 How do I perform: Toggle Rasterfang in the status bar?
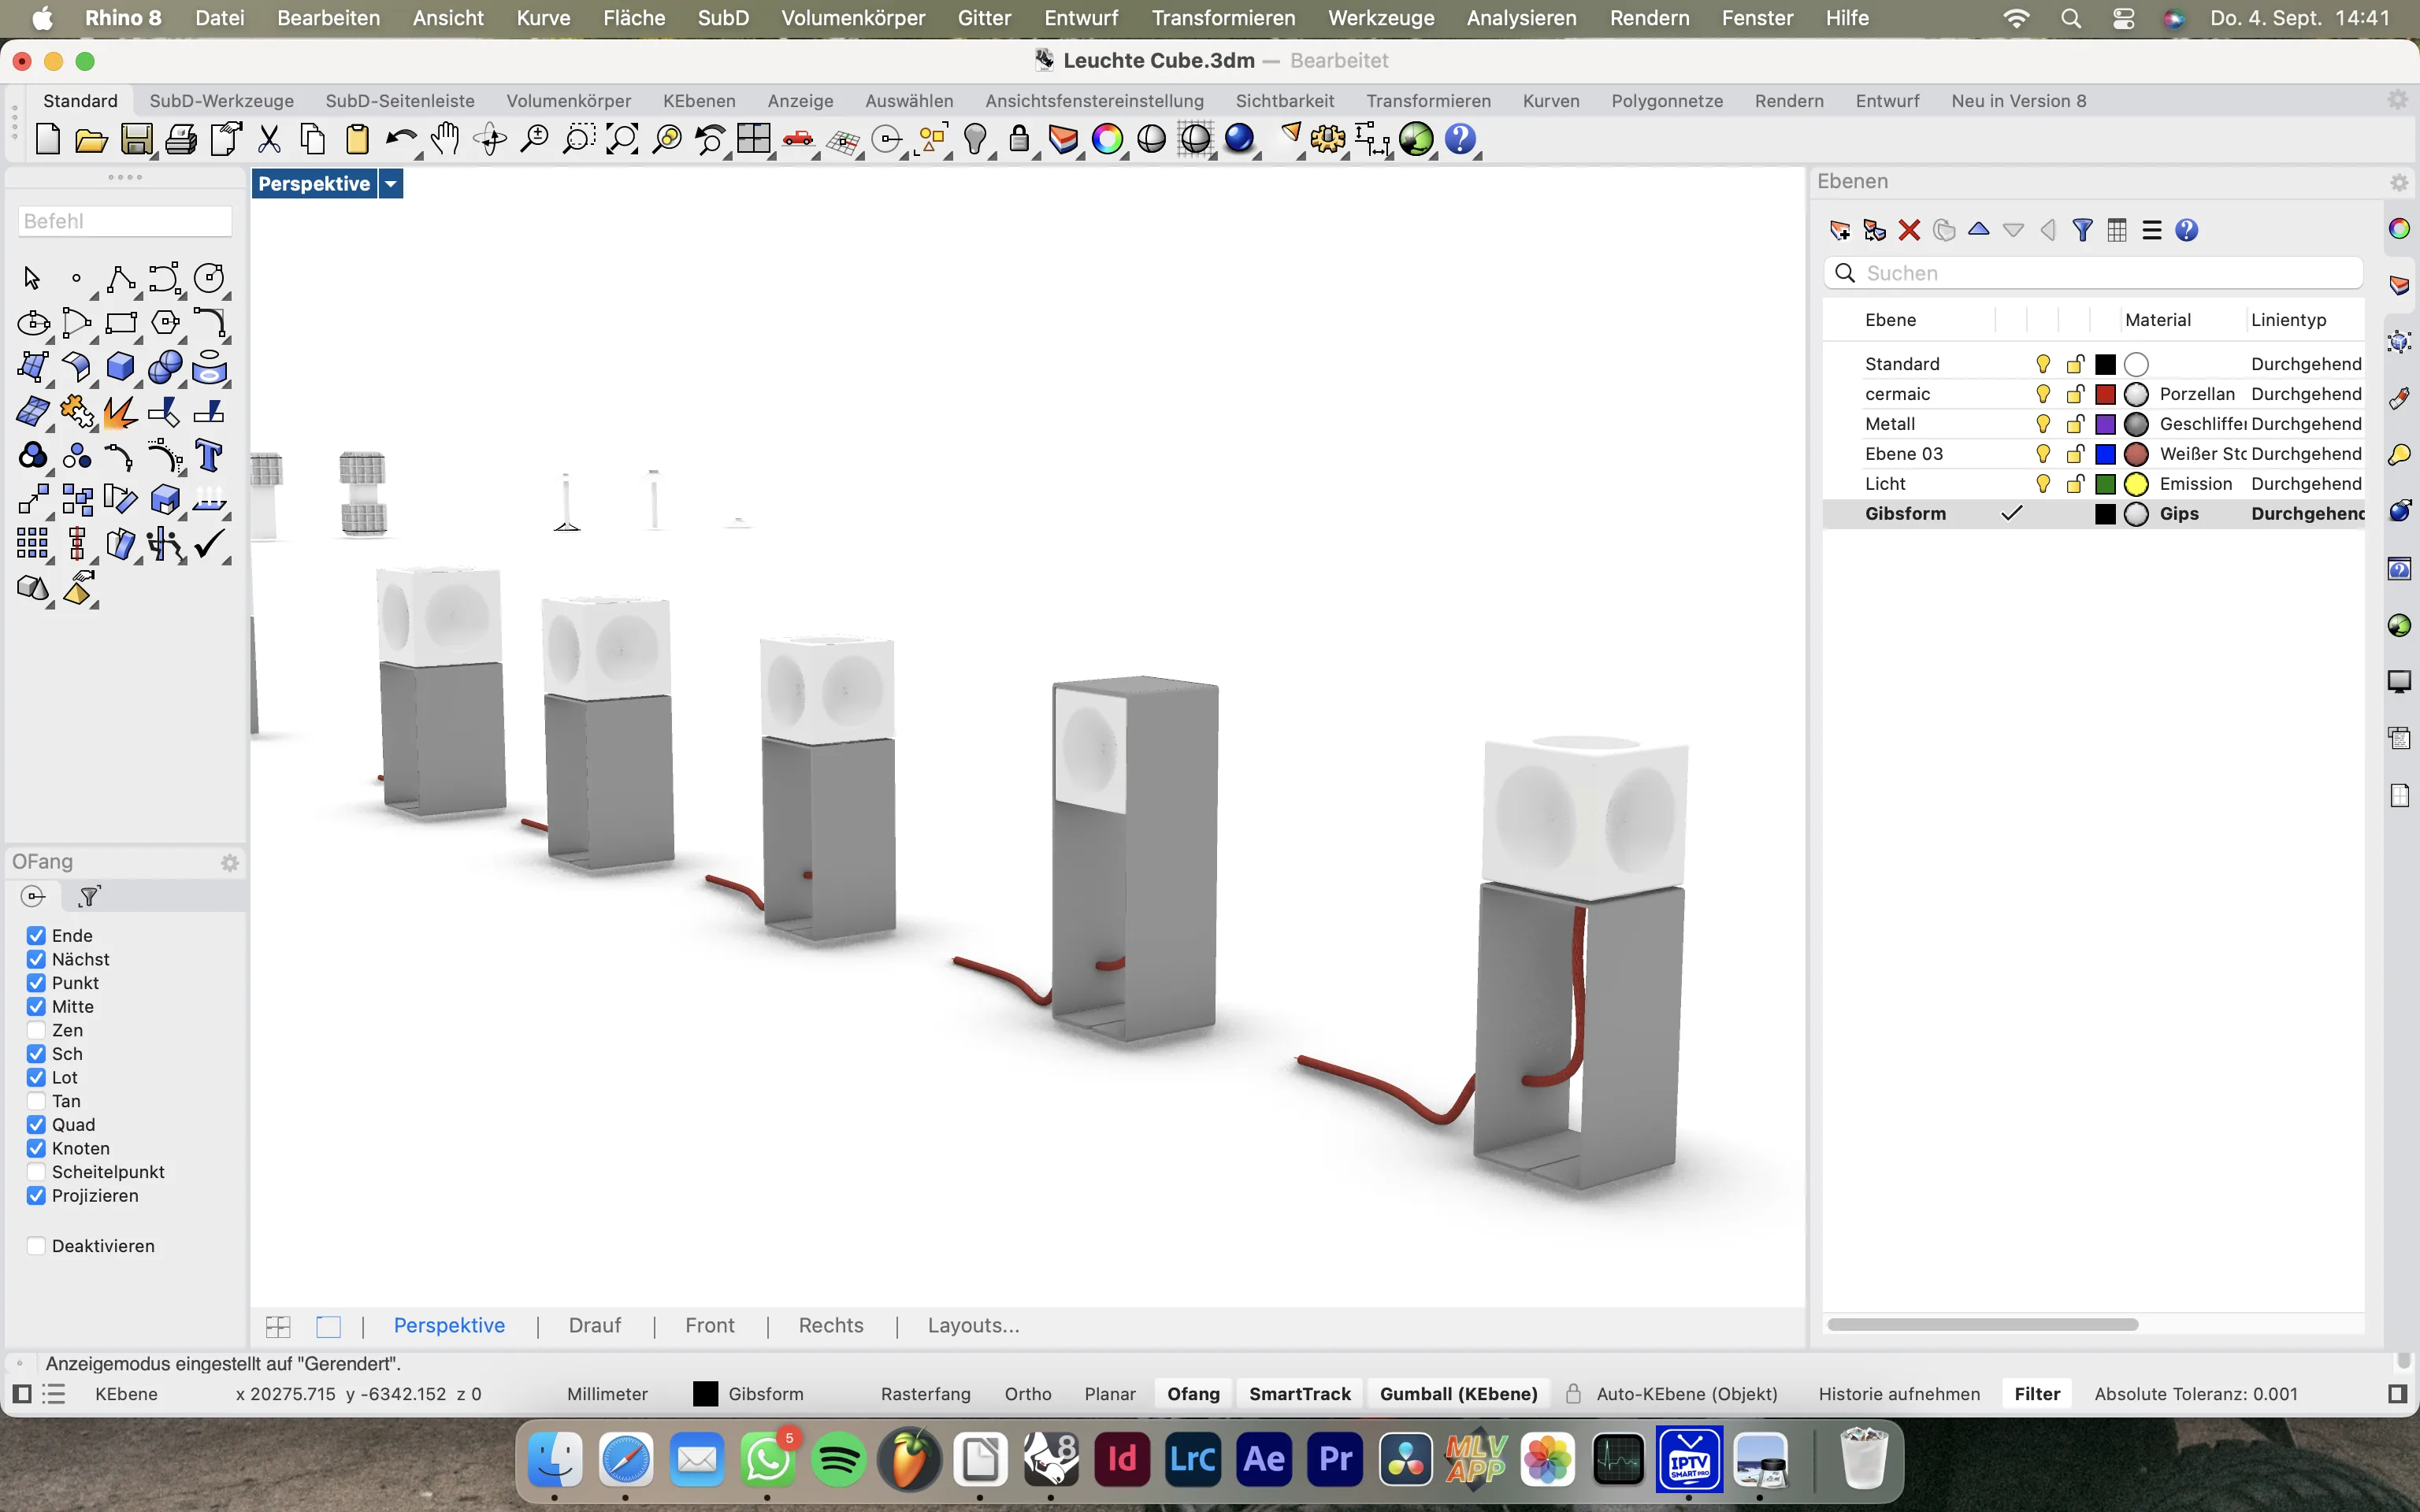click(x=926, y=1394)
